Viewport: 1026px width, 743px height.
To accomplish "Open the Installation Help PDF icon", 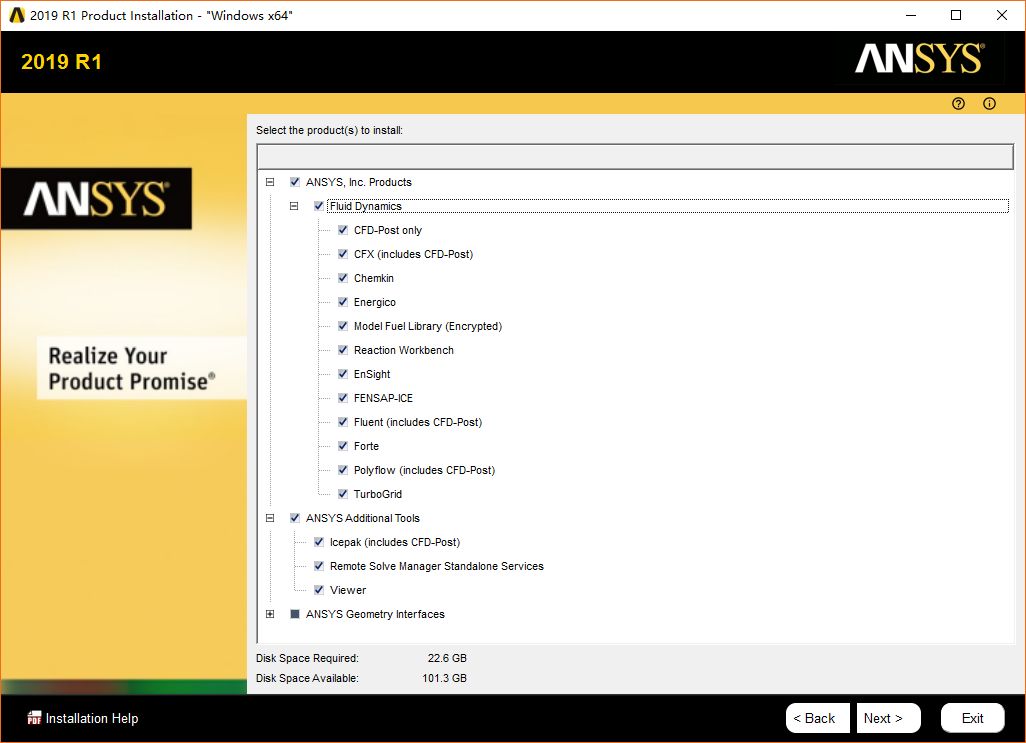I will (x=34, y=718).
